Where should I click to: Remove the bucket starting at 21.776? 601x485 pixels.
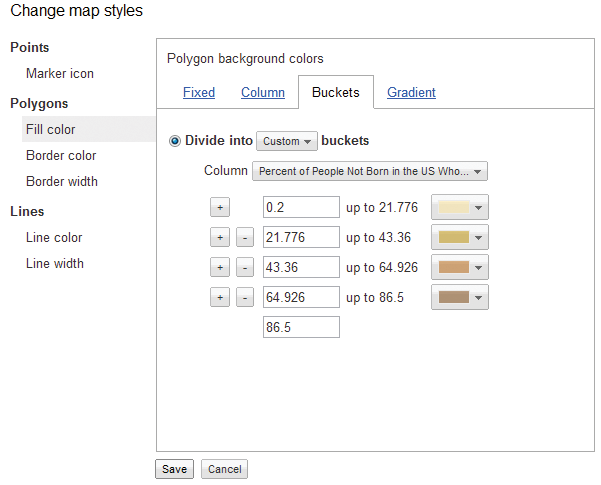[245, 237]
